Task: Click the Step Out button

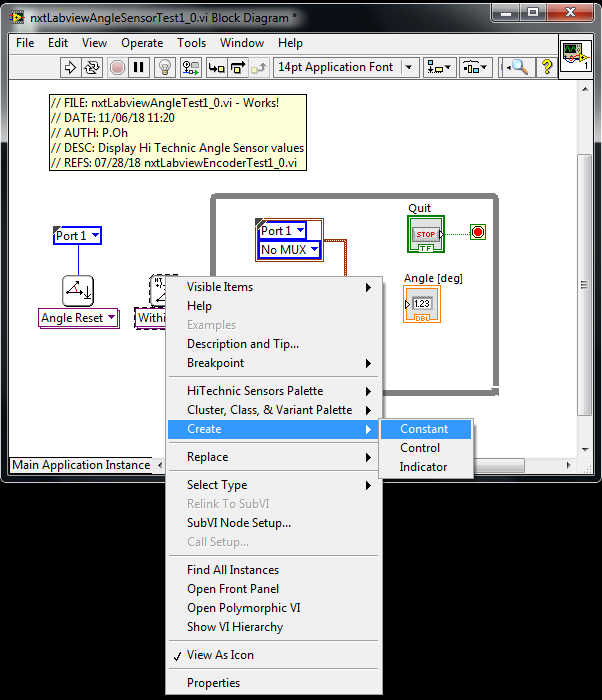Action: 259,67
